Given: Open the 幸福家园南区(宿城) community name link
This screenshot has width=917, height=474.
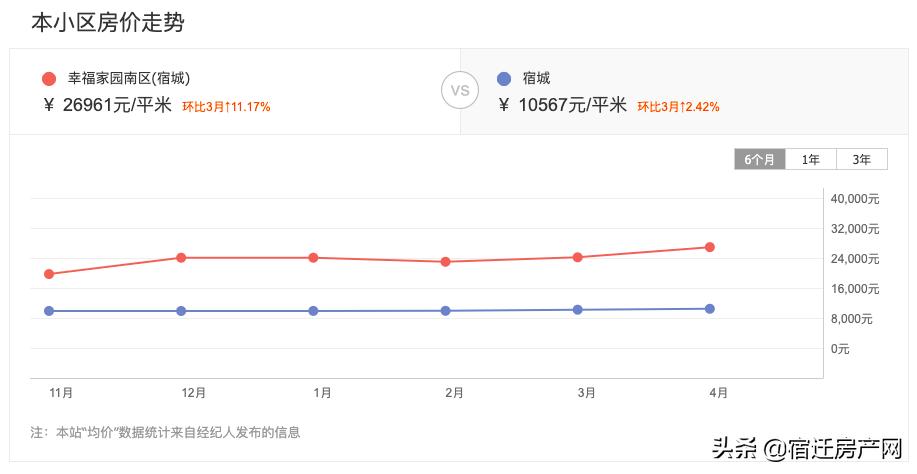Looking at the screenshot, I should [x=129, y=79].
